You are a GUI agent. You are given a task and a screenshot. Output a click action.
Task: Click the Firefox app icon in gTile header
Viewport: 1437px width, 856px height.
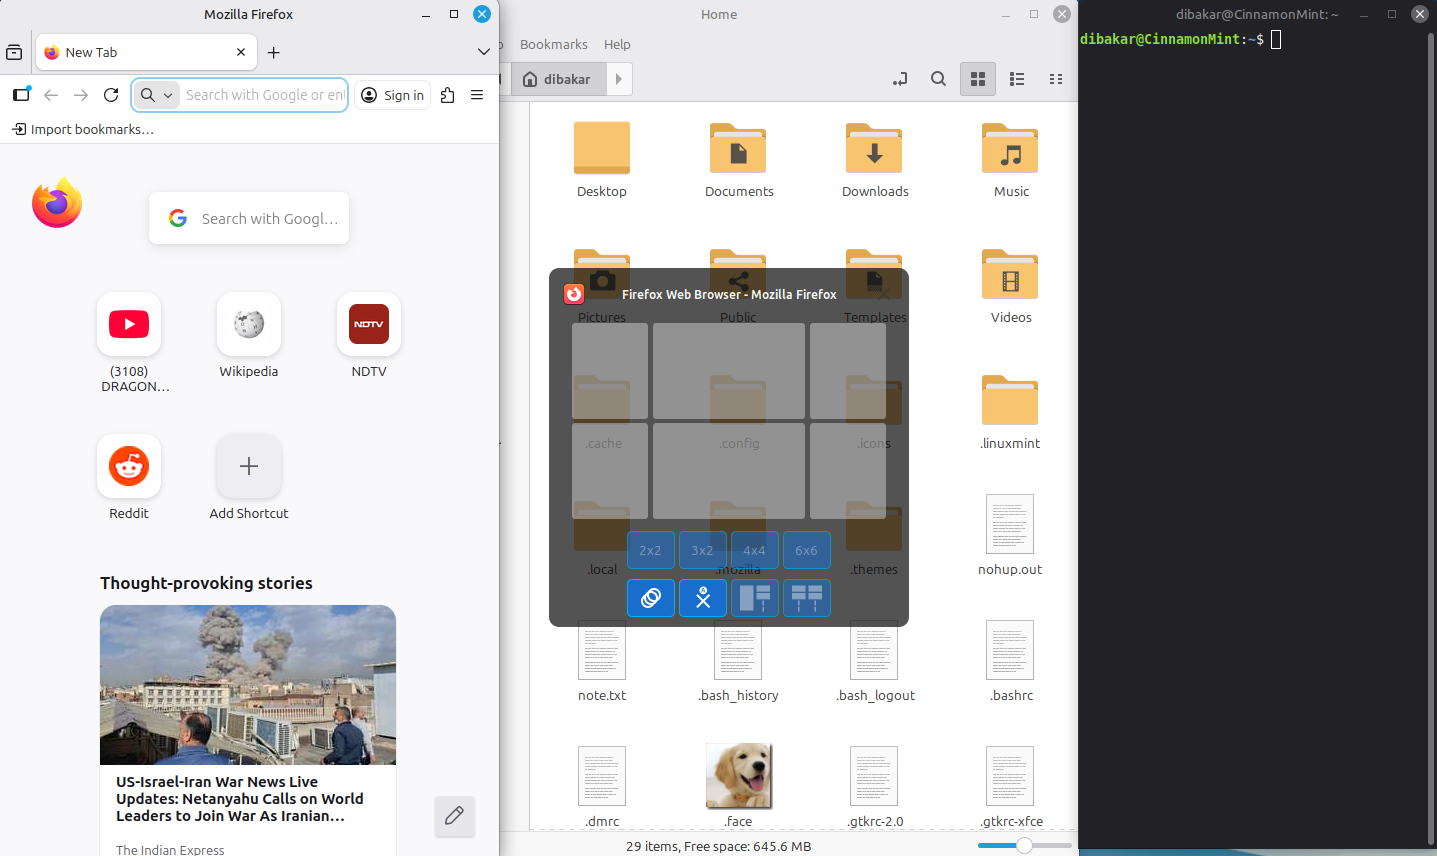(574, 294)
